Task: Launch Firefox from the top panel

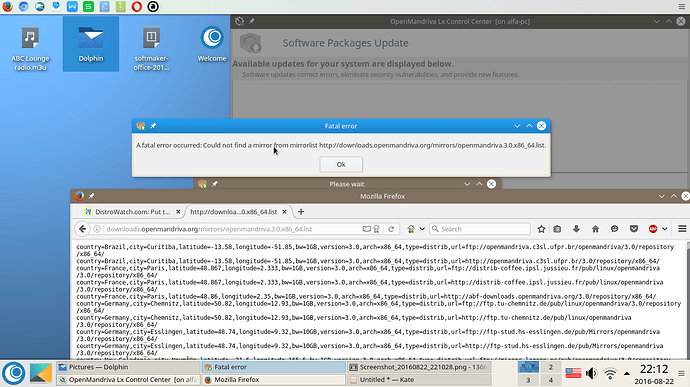Action: point(7,7)
